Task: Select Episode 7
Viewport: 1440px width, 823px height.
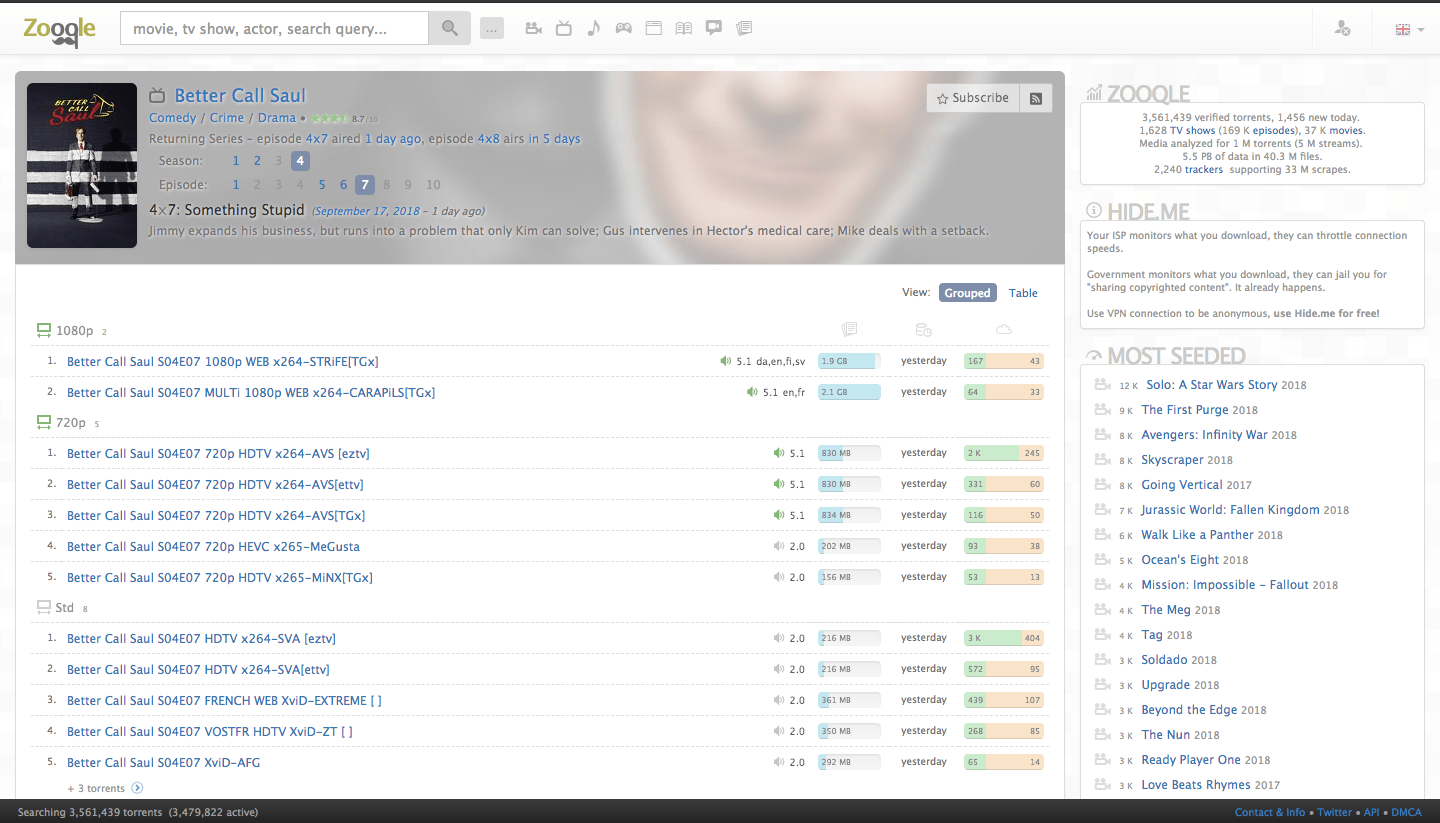Action: (x=365, y=185)
